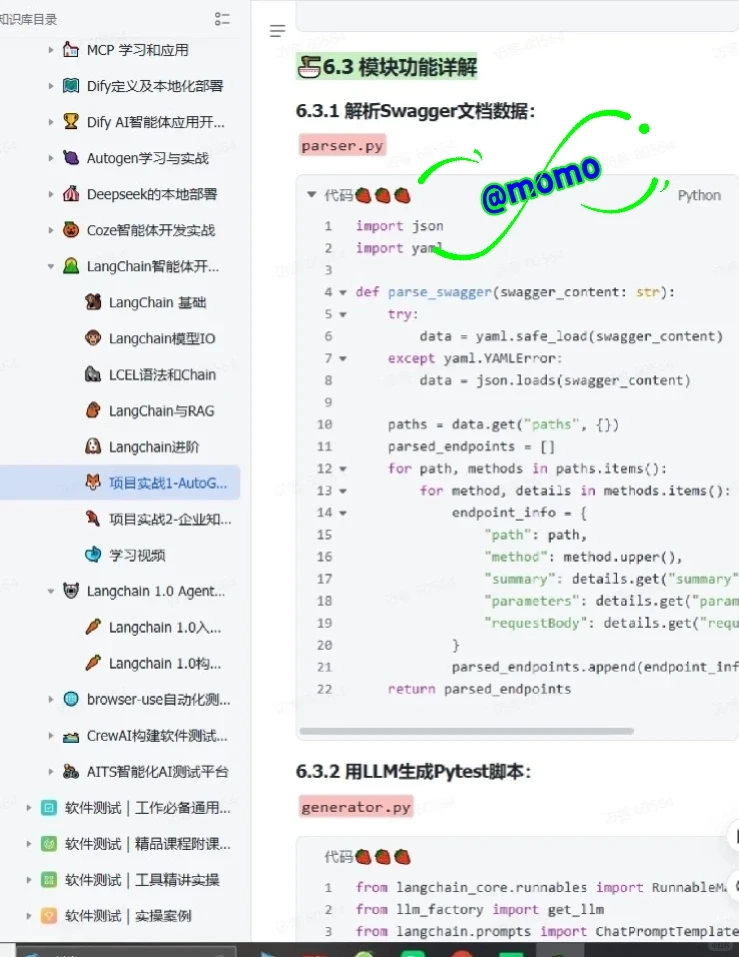739x957 pixels.
Task: Click the 学习视频 icon
Action: point(93,554)
